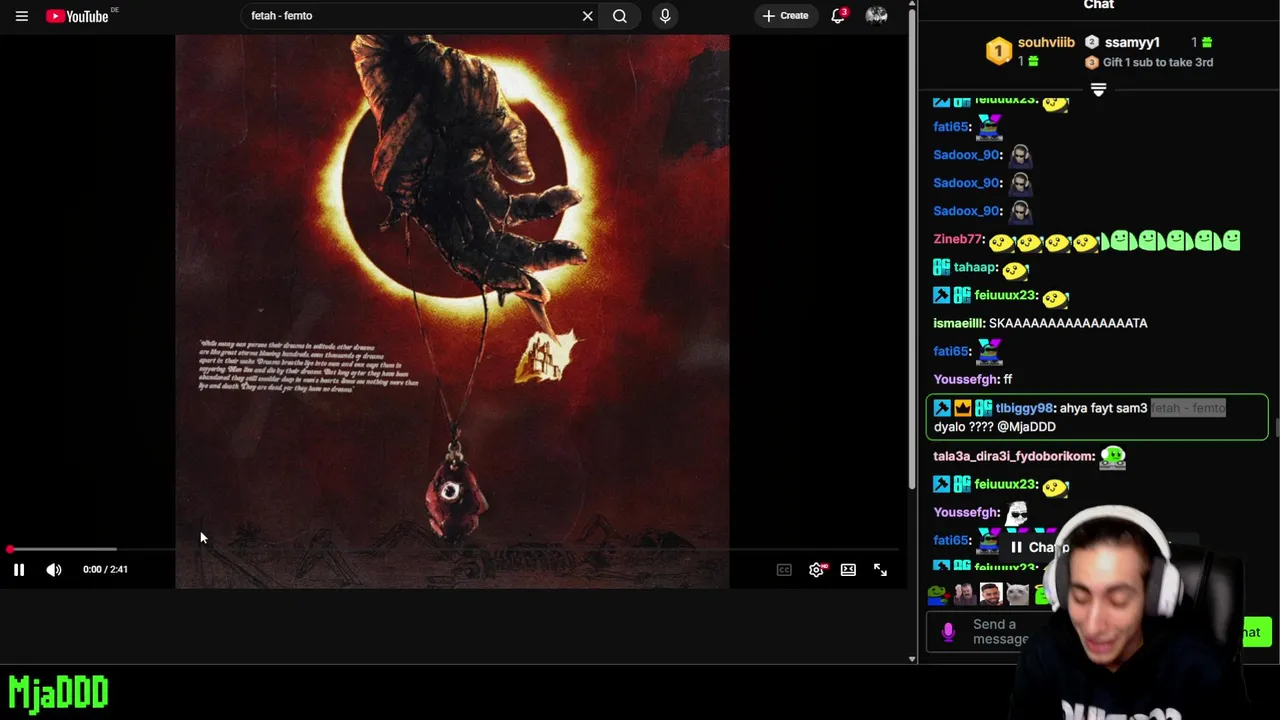Click the green Chat send button
This screenshot has height=720, width=1280.
point(1255,632)
